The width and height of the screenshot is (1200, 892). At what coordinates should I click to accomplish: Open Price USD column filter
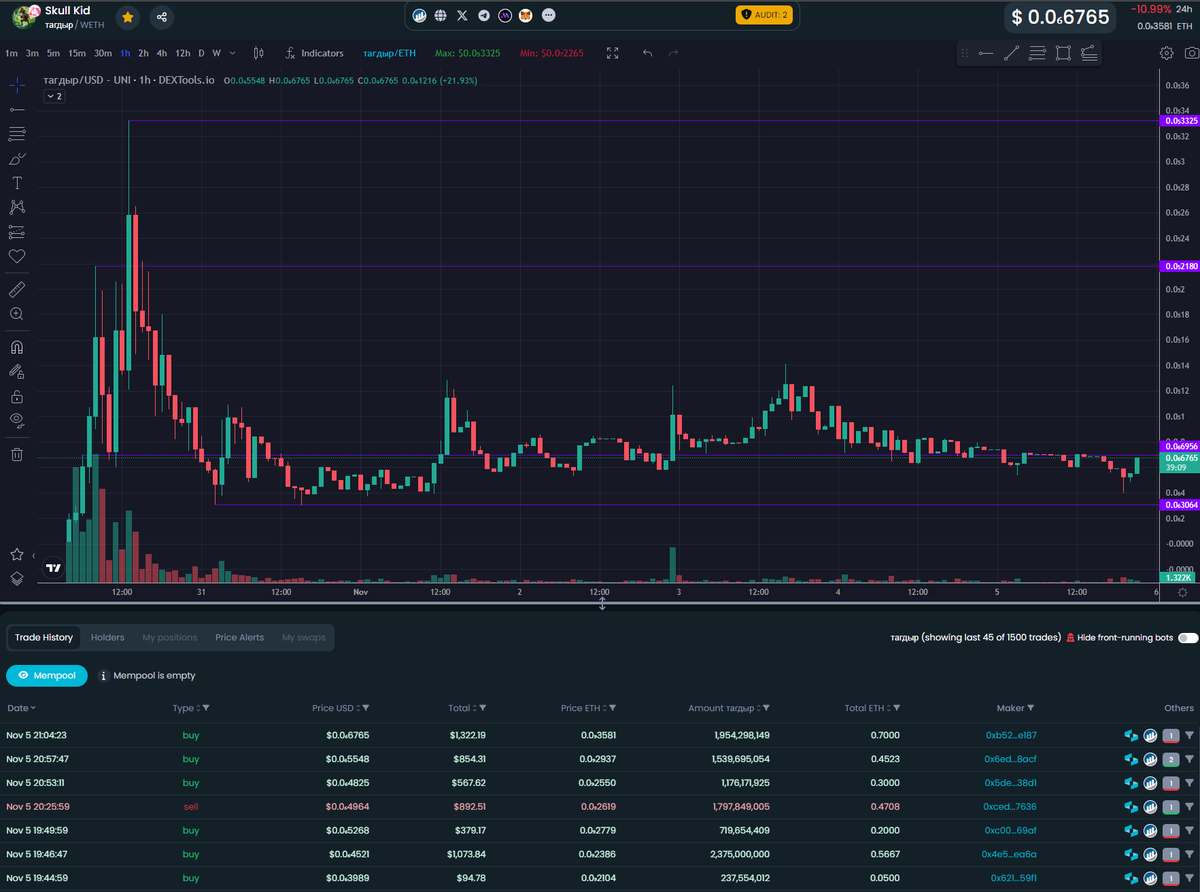coord(365,708)
